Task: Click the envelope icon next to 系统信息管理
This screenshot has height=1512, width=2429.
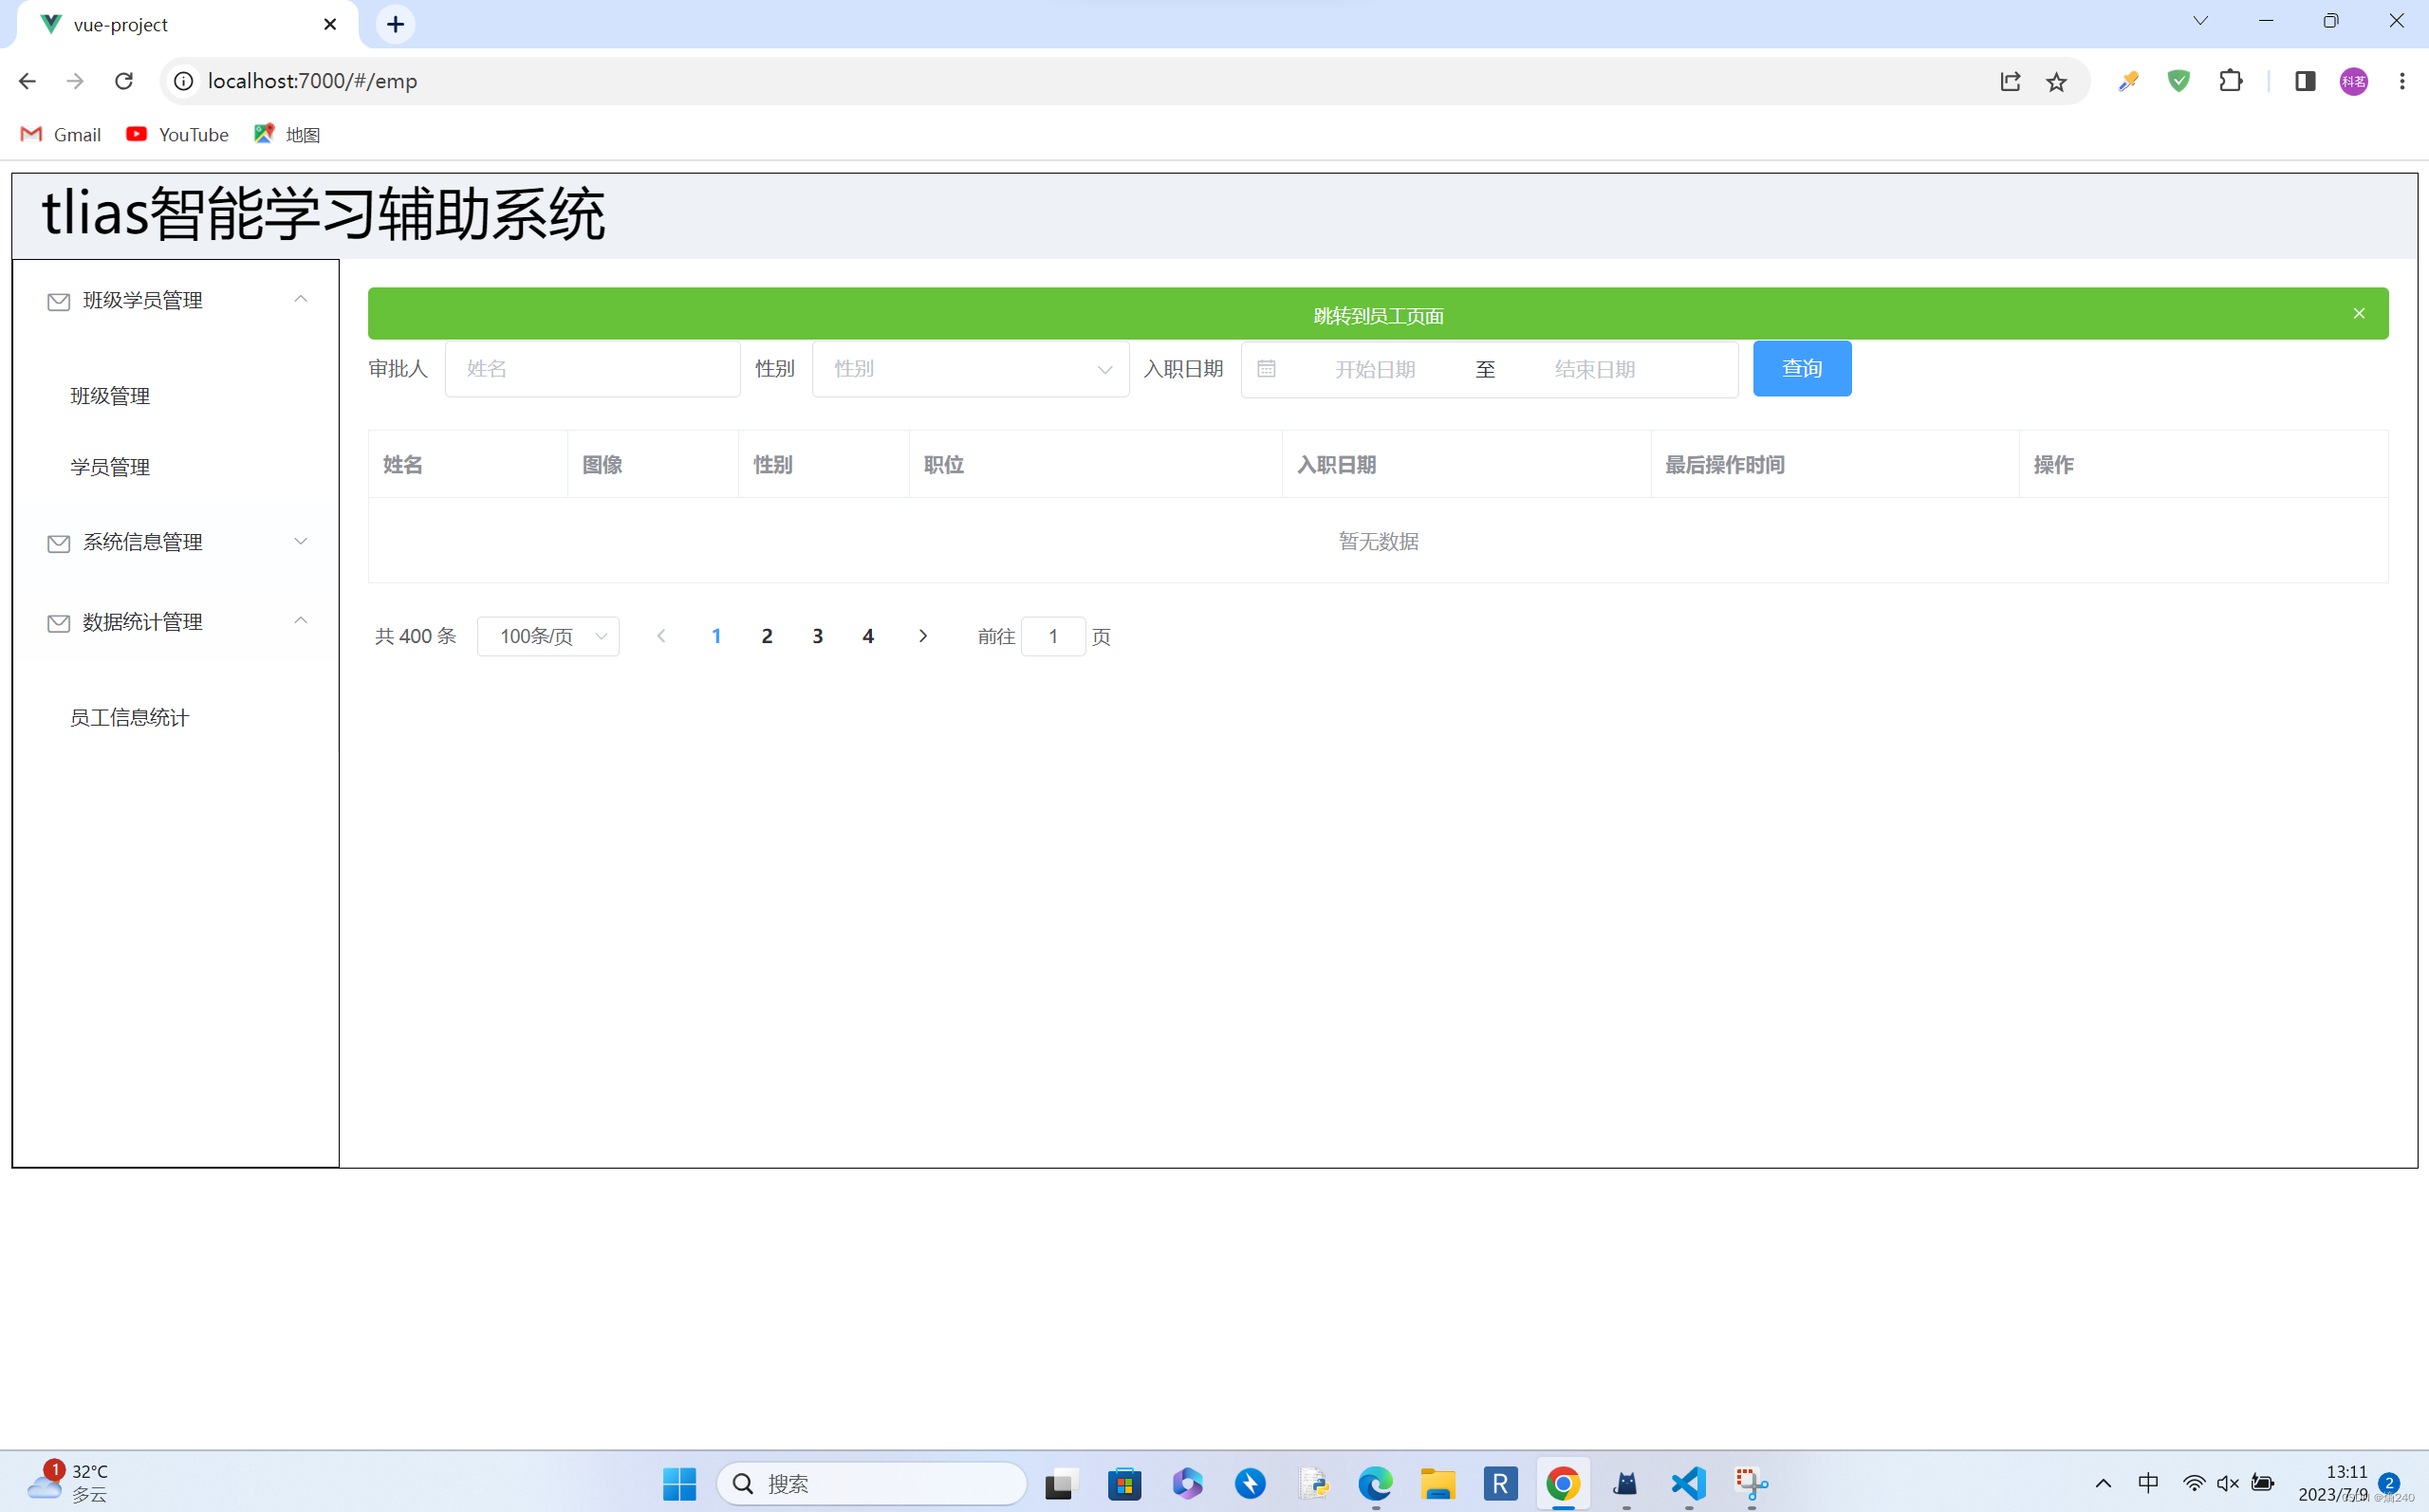Action: pos(56,542)
